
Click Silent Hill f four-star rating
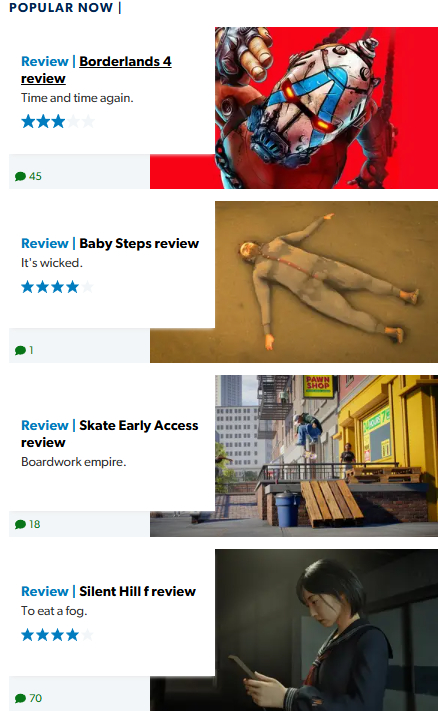pos(57,635)
